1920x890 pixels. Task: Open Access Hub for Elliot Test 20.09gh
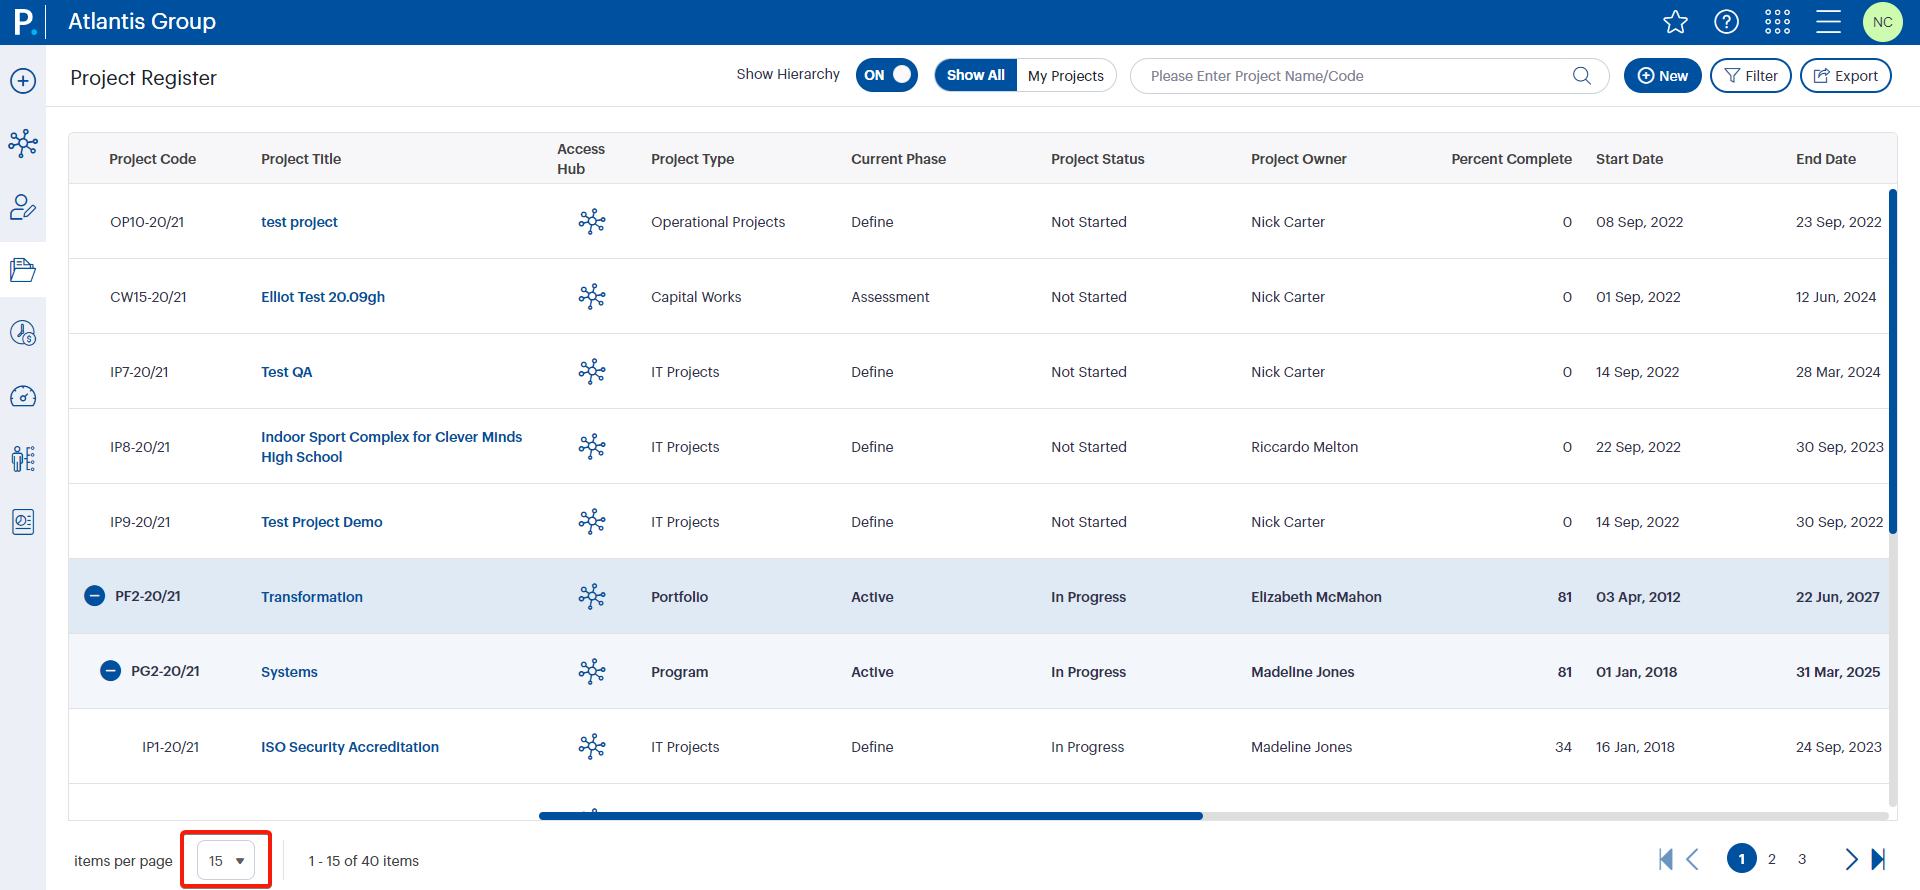592,296
